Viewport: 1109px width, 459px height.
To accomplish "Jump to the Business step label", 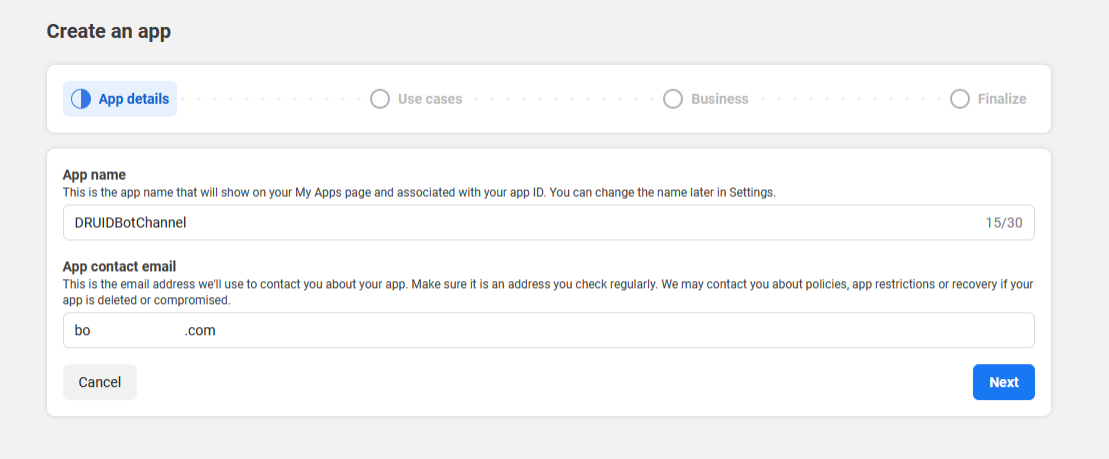I will coord(719,99).
